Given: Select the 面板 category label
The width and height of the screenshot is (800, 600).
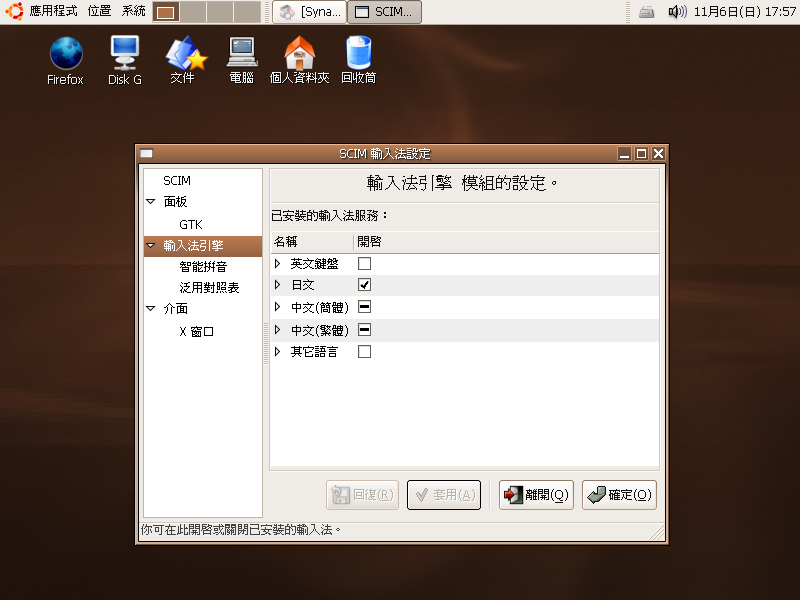Looking at the screenshot, I should pos(176,202).
